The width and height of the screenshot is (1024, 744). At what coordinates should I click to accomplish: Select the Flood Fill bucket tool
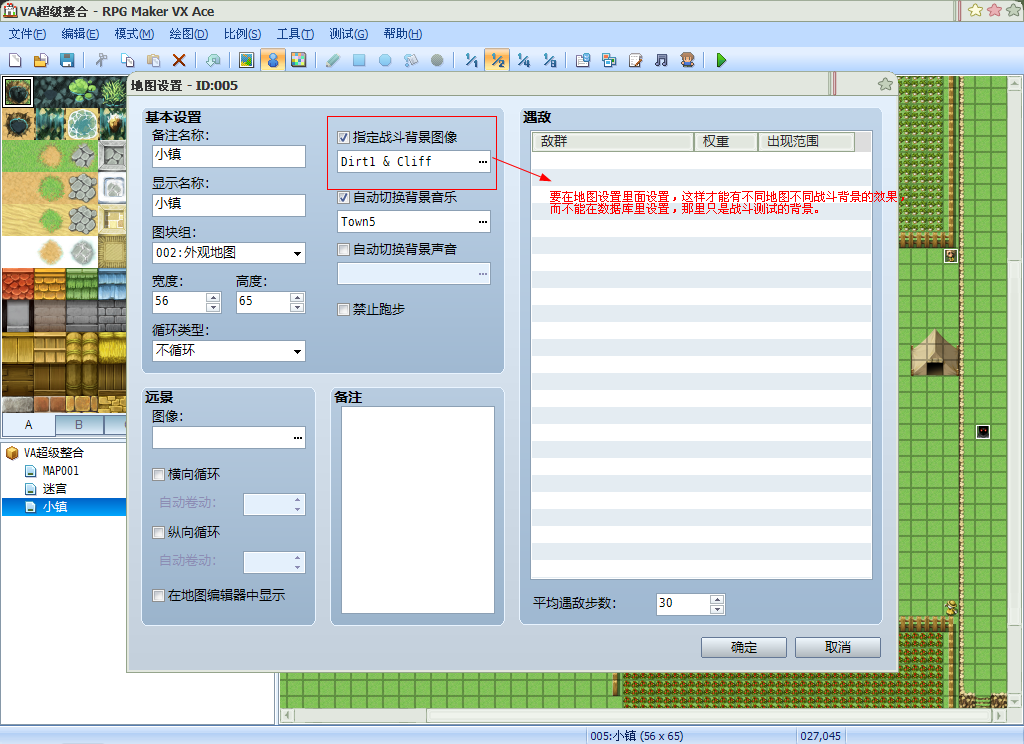(411, 60)
